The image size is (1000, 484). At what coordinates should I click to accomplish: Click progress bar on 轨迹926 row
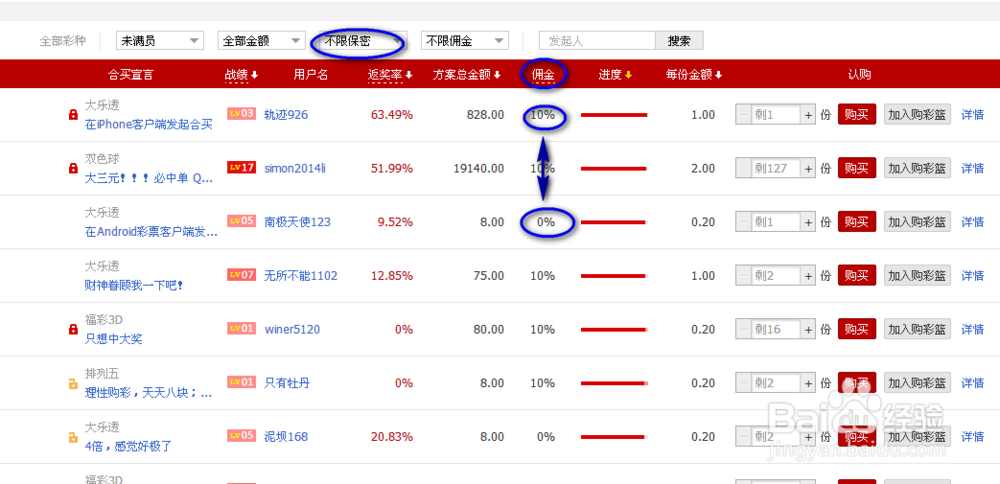(614, 115)
